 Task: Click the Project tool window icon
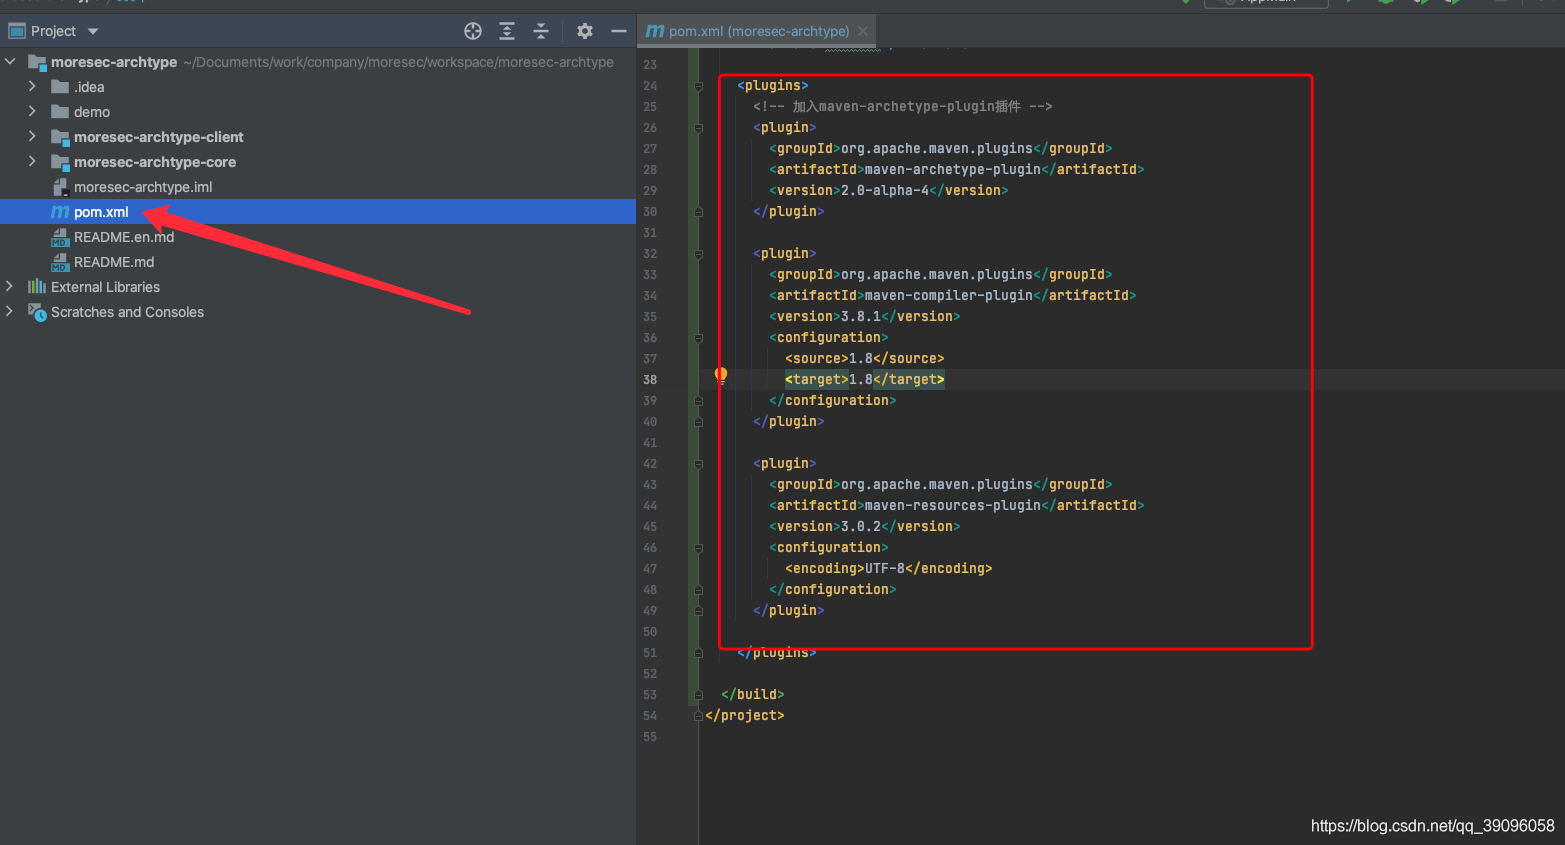pos(17,31)
